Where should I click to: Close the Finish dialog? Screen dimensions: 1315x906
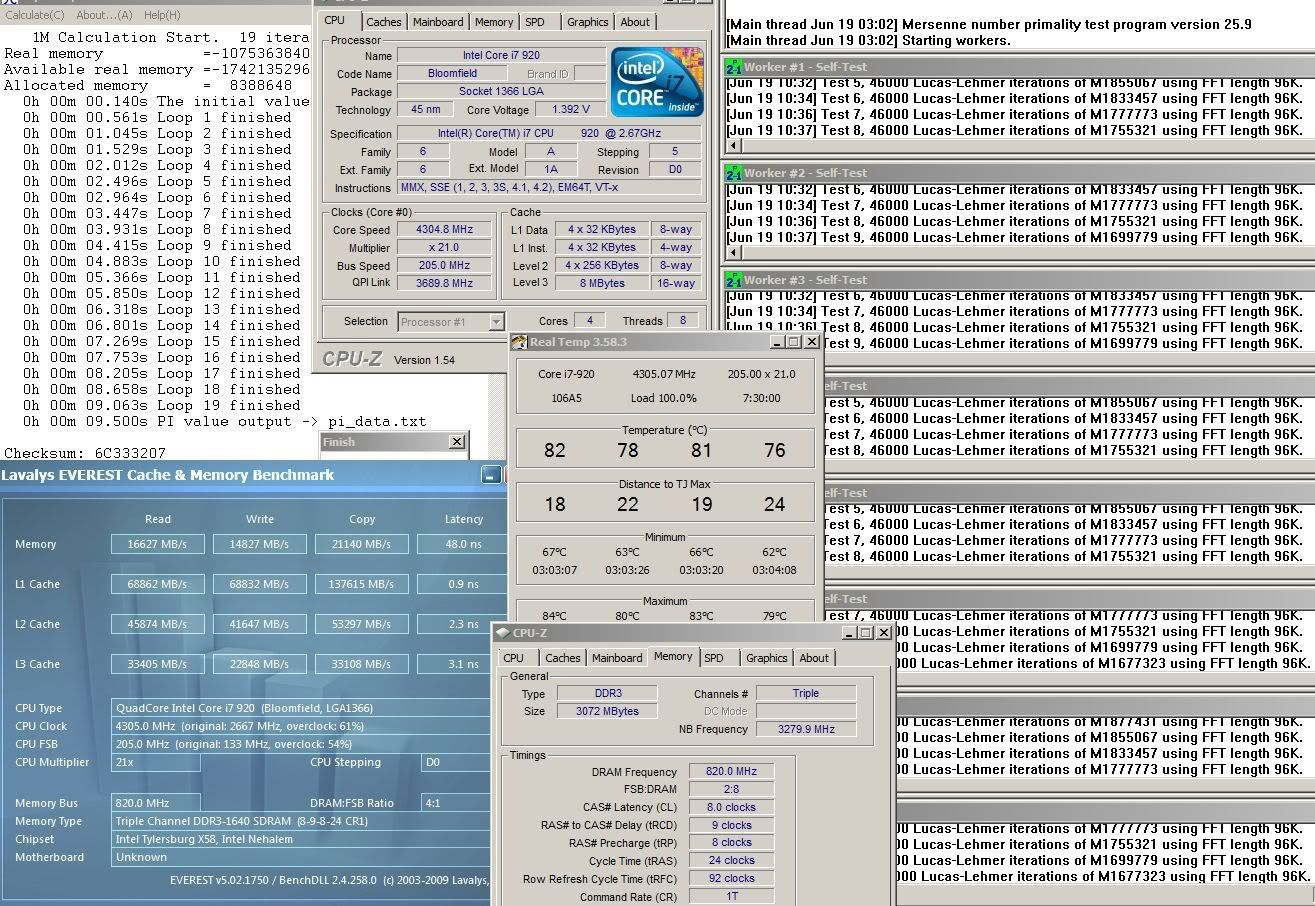(x=457, y=442)
